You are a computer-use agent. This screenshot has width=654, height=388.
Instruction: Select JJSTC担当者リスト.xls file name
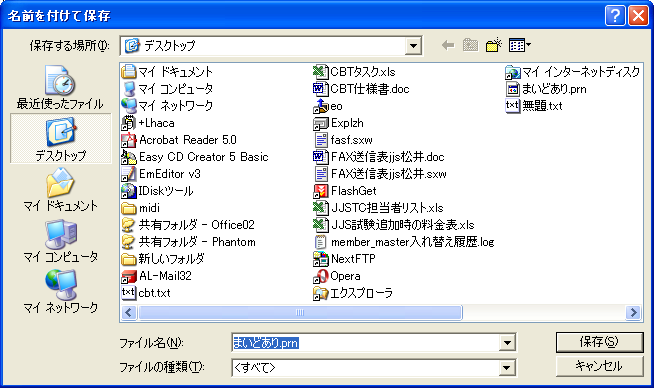(387, 208)
